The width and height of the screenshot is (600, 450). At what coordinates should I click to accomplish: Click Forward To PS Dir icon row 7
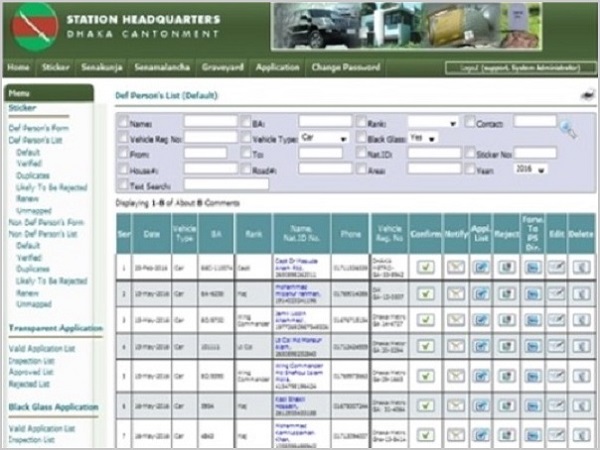coord(533,435)
